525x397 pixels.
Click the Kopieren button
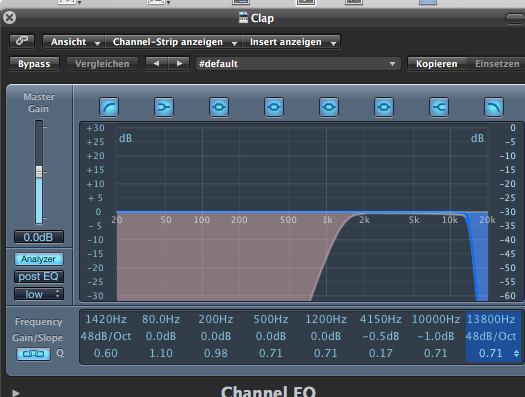[x=437, y=64]
